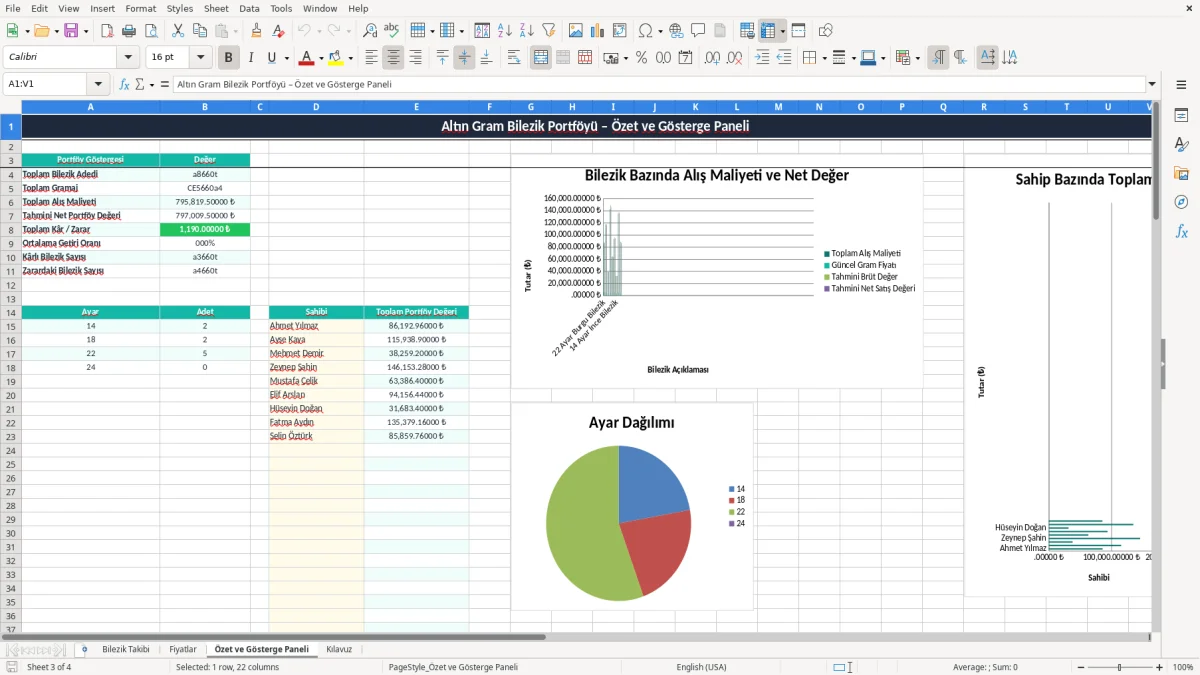Image resolution: width=1200 pixels, height=675 pixels.
Task: Open the Select Function sum dropdown
Action: (152, 84)
